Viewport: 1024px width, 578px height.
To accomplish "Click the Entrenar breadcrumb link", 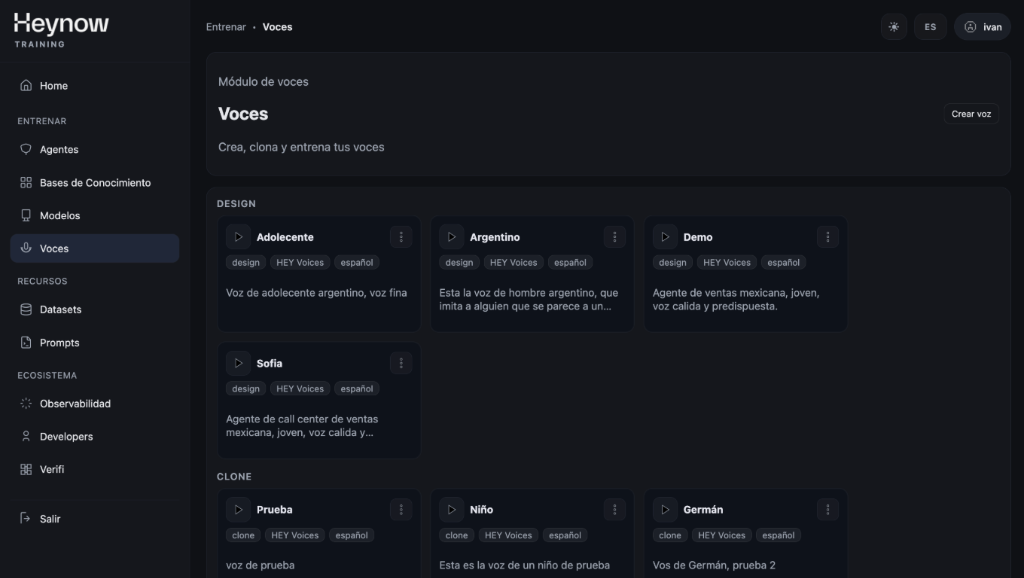I will pyautogui.click(x=225, y=27).
